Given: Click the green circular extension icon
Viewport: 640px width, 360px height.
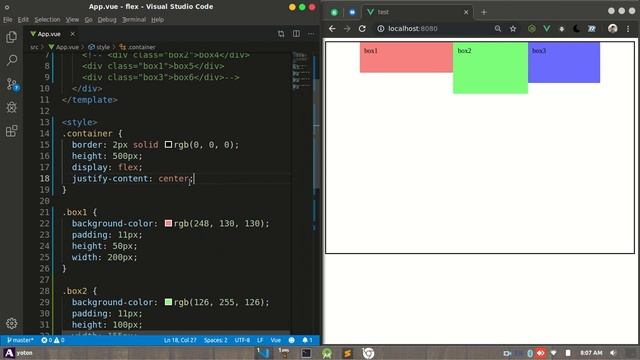Looking at the screenshot, I should tap(531, 29).
